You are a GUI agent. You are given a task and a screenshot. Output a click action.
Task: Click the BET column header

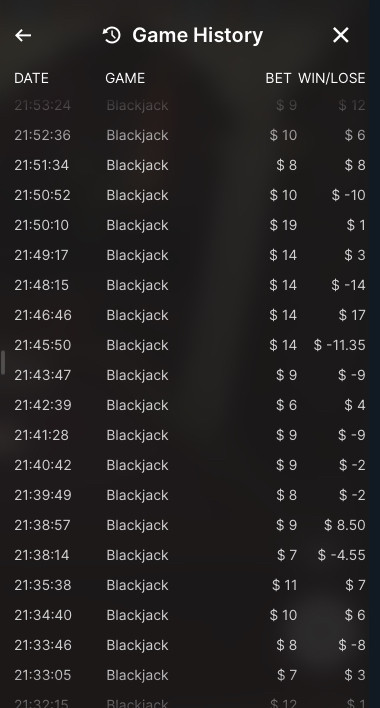[x=278, y=78]
